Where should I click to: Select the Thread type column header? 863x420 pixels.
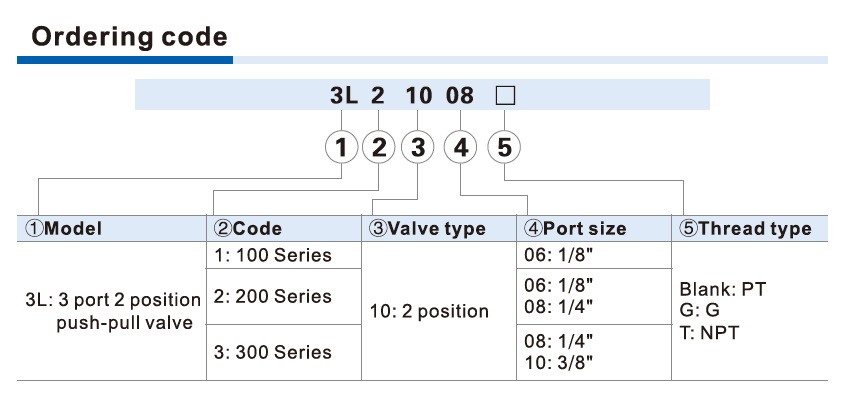pyautogui.click(x=745, y=228)
